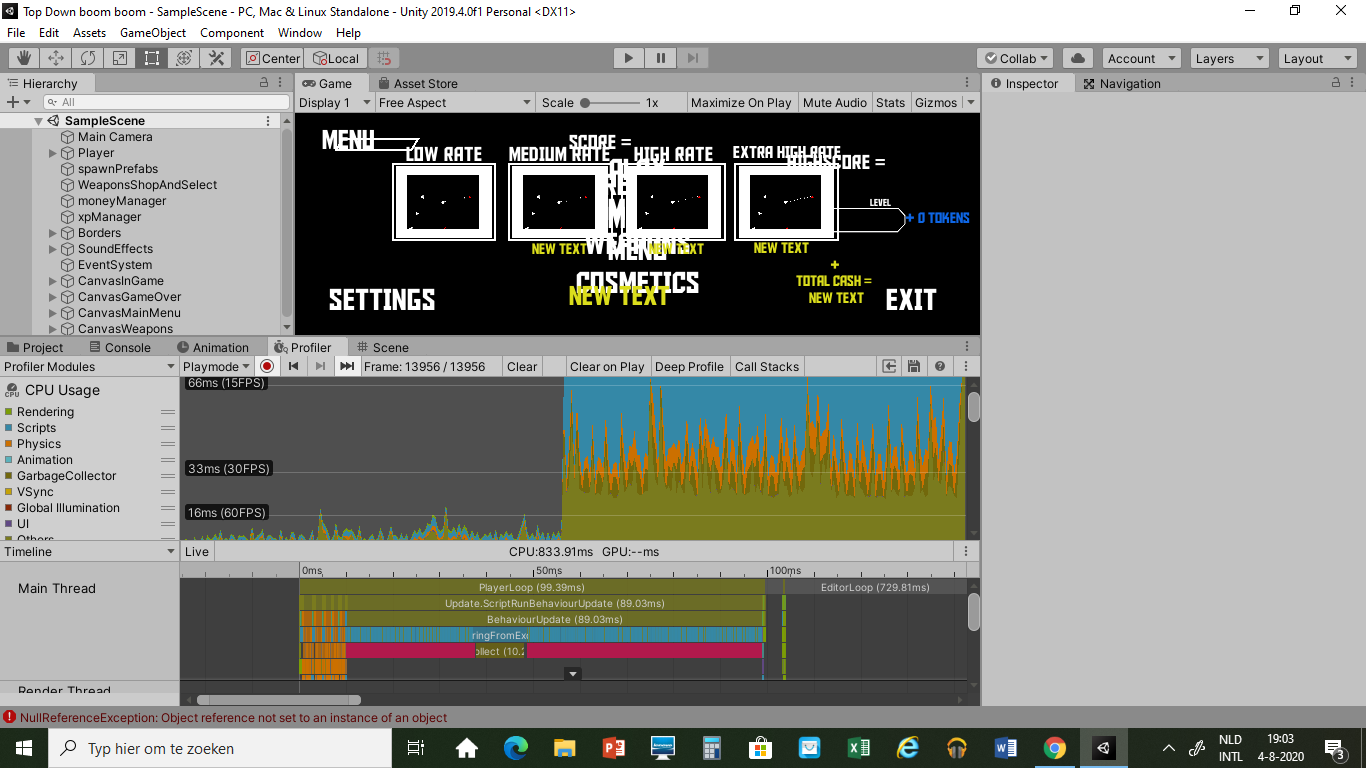1366x768 pixels.
Task: Open the Component menu
Action: click(232, 33)
